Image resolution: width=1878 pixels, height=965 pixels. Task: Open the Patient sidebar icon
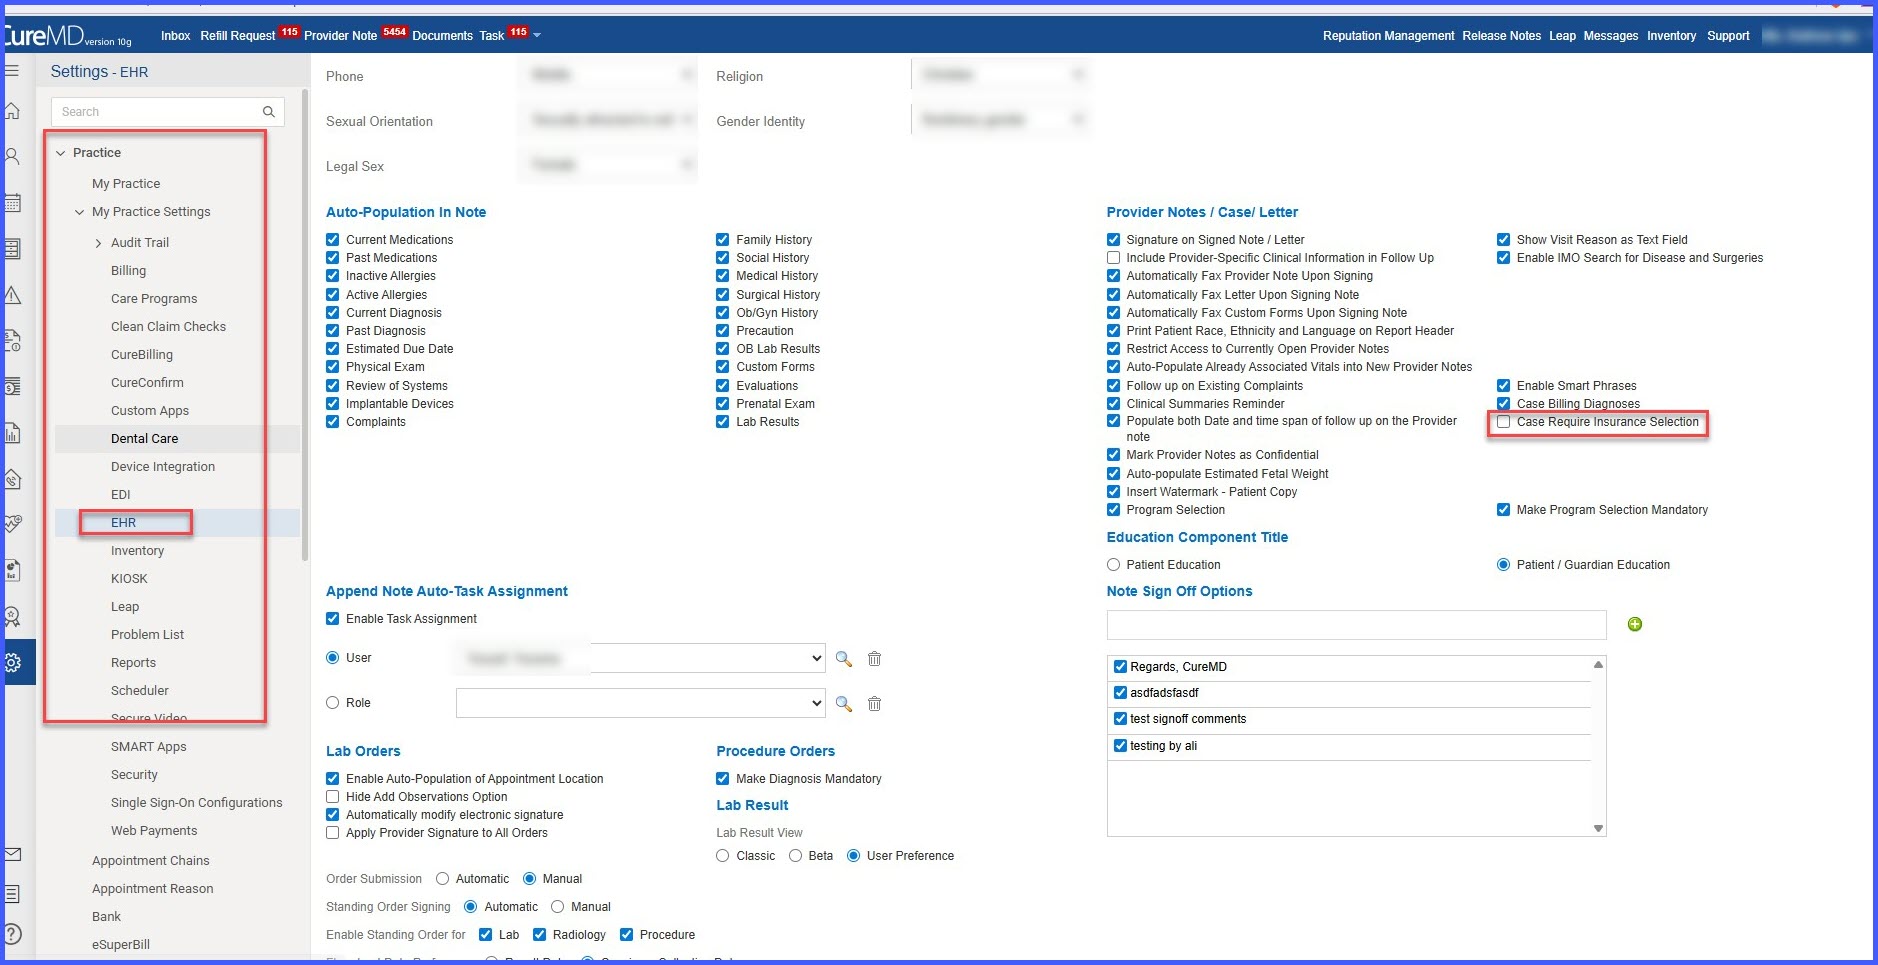click(x=12, y=157)
